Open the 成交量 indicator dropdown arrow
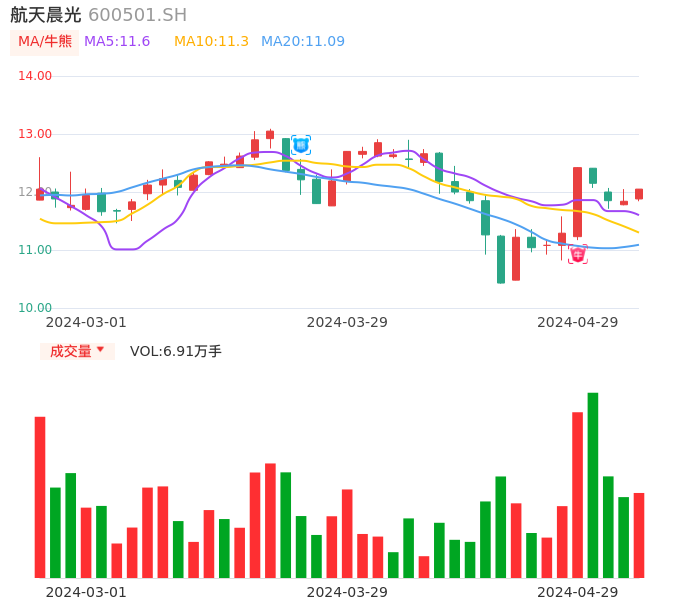Image resolution: width=686 pixels, height=606 pixels. 100,350
